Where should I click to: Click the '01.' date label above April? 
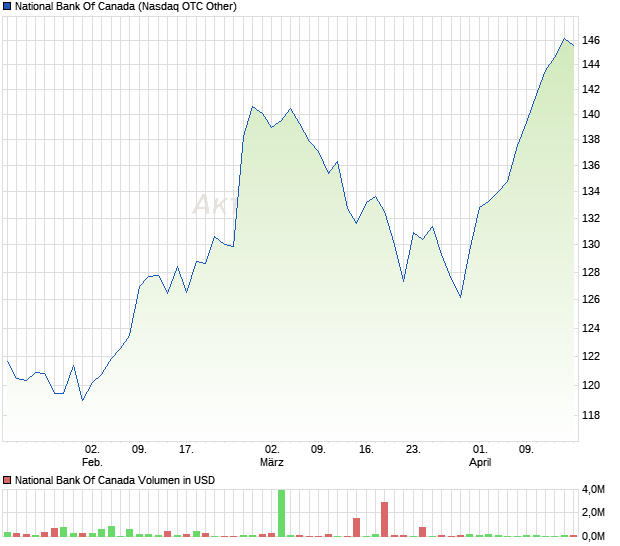pyautogui.click(x=480, y=450)
